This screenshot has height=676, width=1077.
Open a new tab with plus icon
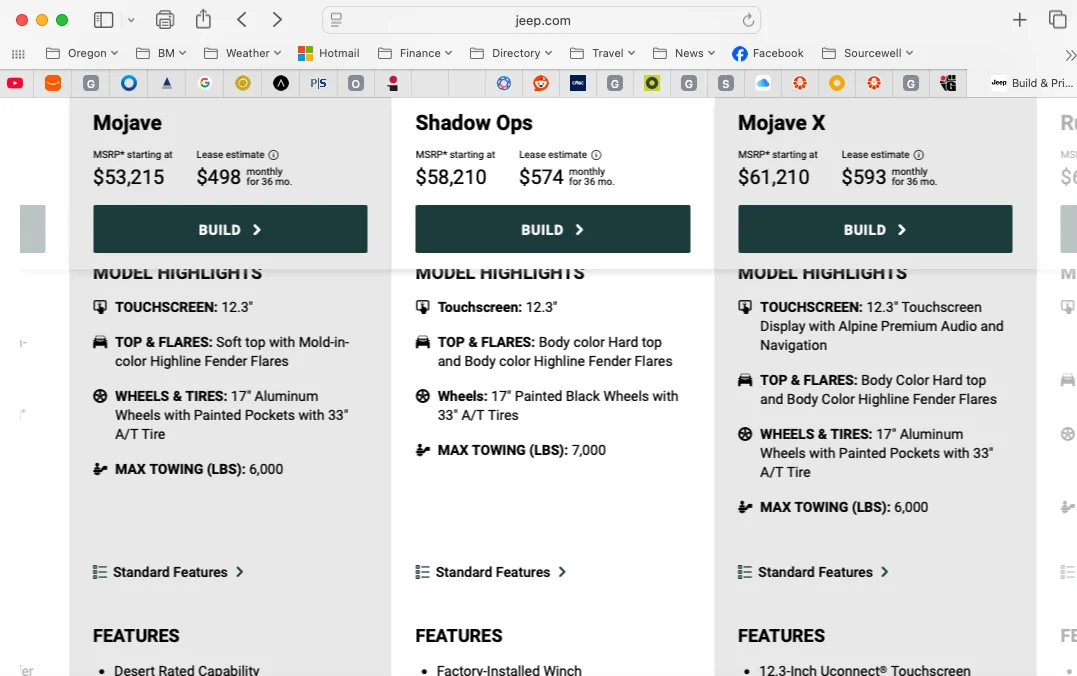tap(1019, 20)
